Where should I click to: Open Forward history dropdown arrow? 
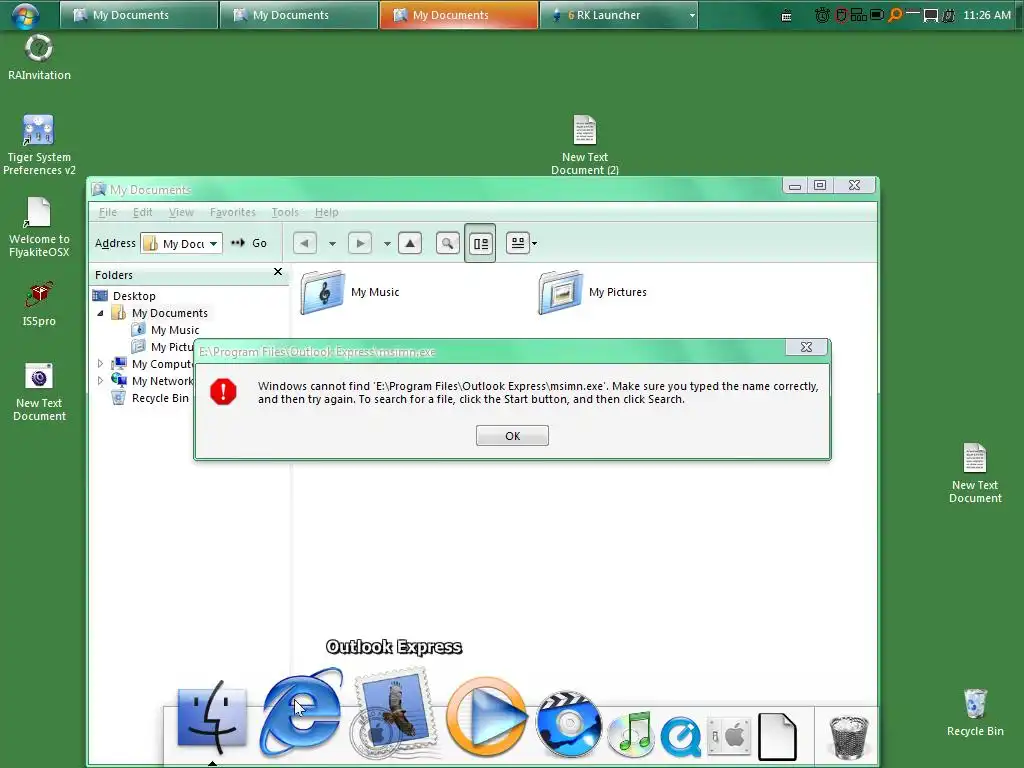pyautogui.click(x=387, y=244)
